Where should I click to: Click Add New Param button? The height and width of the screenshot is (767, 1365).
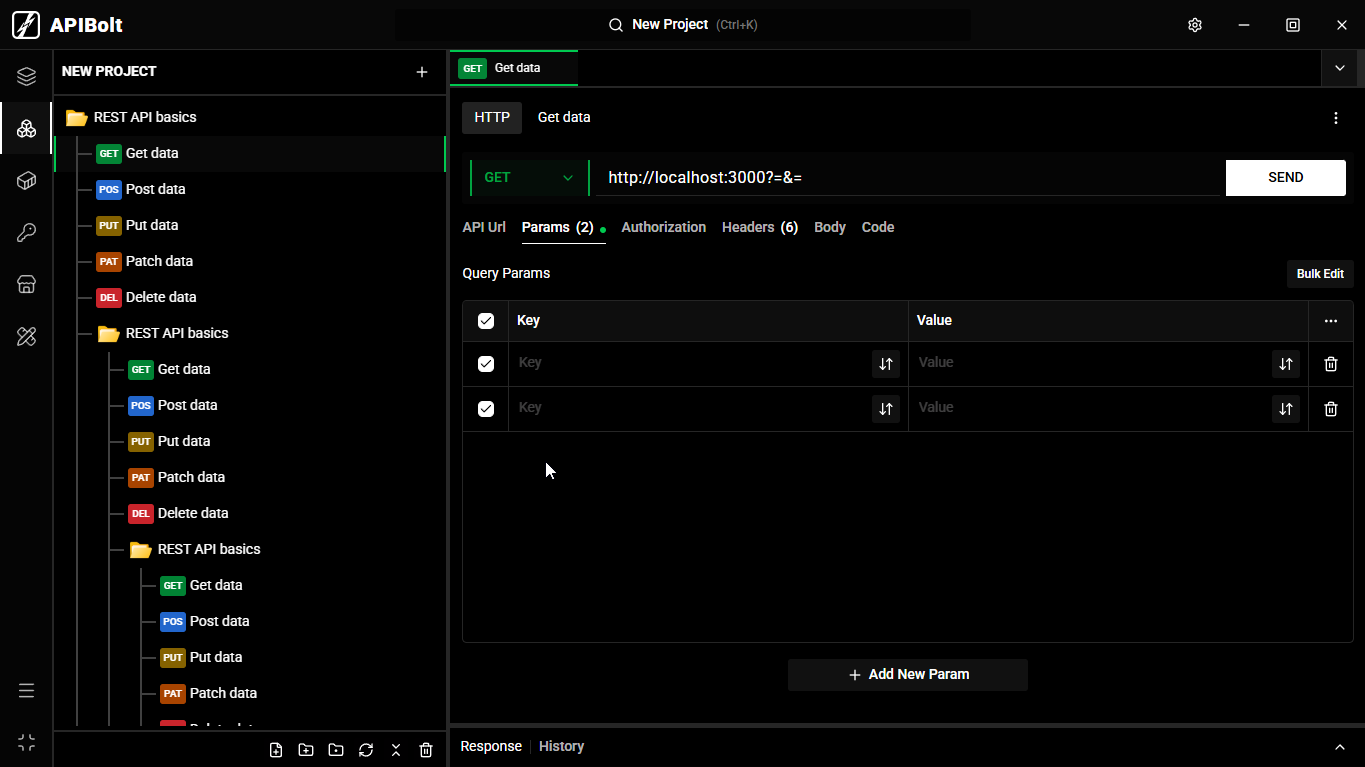tap(908, 675)
